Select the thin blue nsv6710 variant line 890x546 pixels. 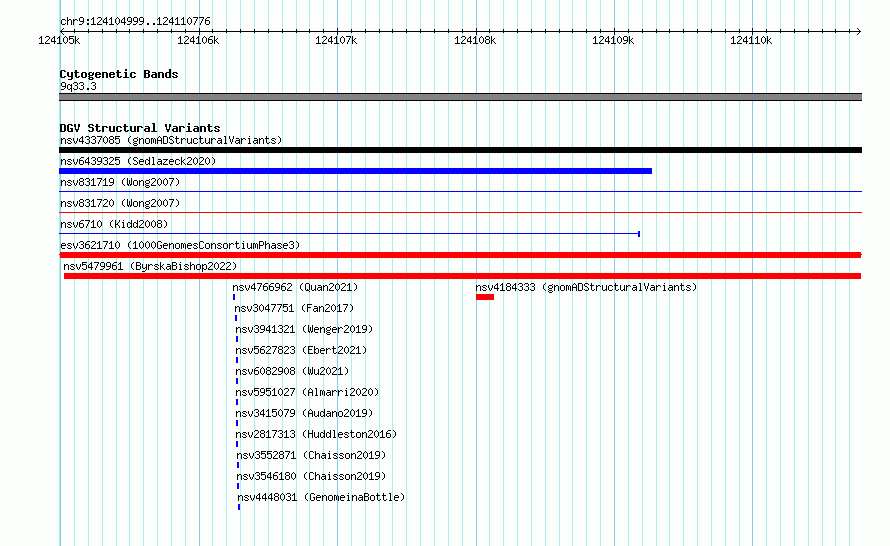point(350,234)
